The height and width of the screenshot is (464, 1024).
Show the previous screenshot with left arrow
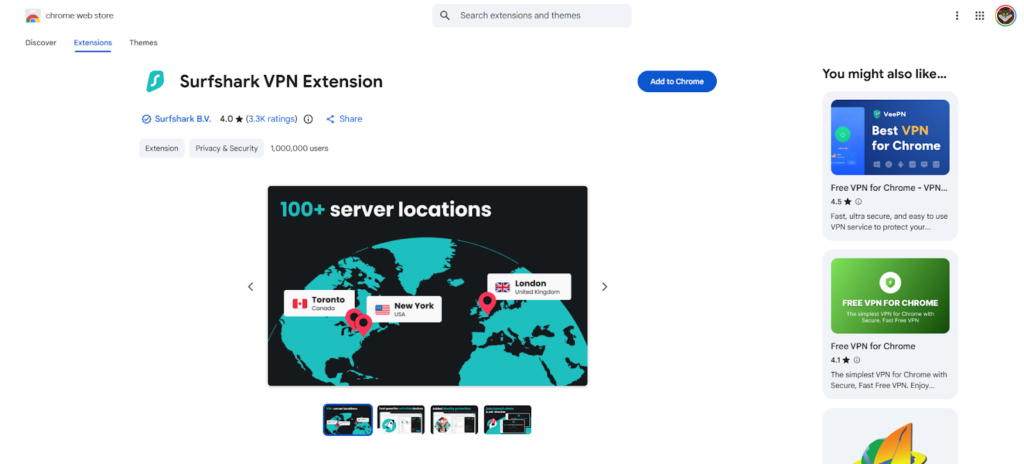pos(250,287)
